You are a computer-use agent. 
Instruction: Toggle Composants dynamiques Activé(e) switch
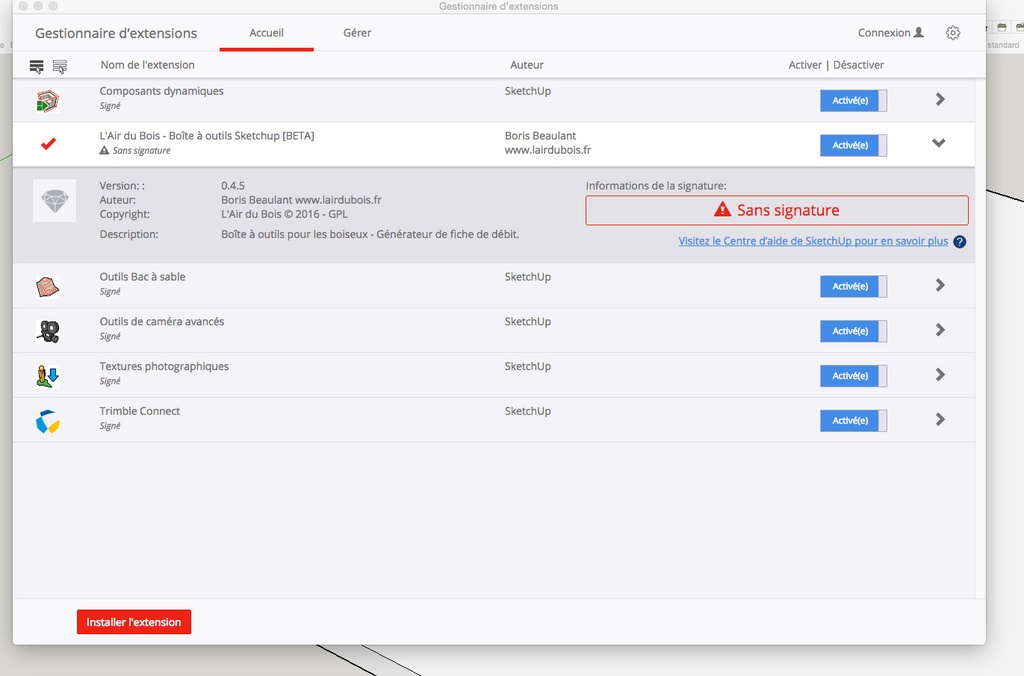click(853, 100)
